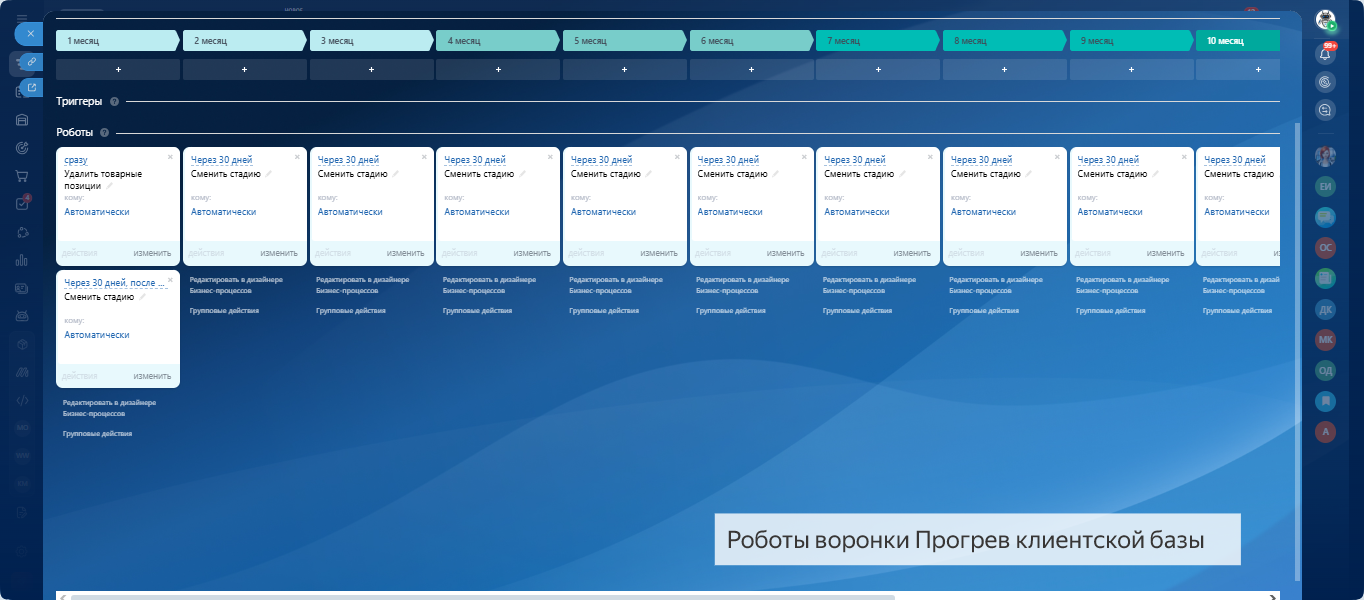The height and width of the screenshot is (600, 1364).
Task: Select the 7 месяц stage header
Action: [876, 41]
